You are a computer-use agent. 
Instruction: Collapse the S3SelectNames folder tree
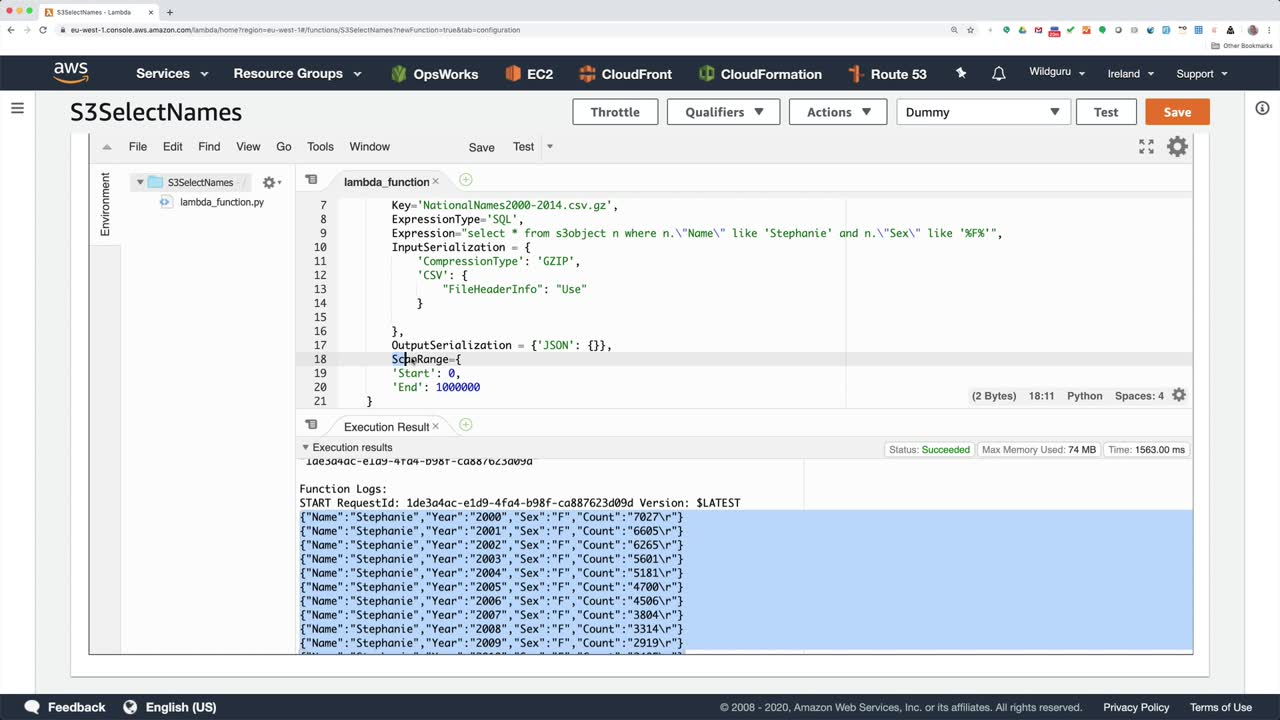coord(140,183)
